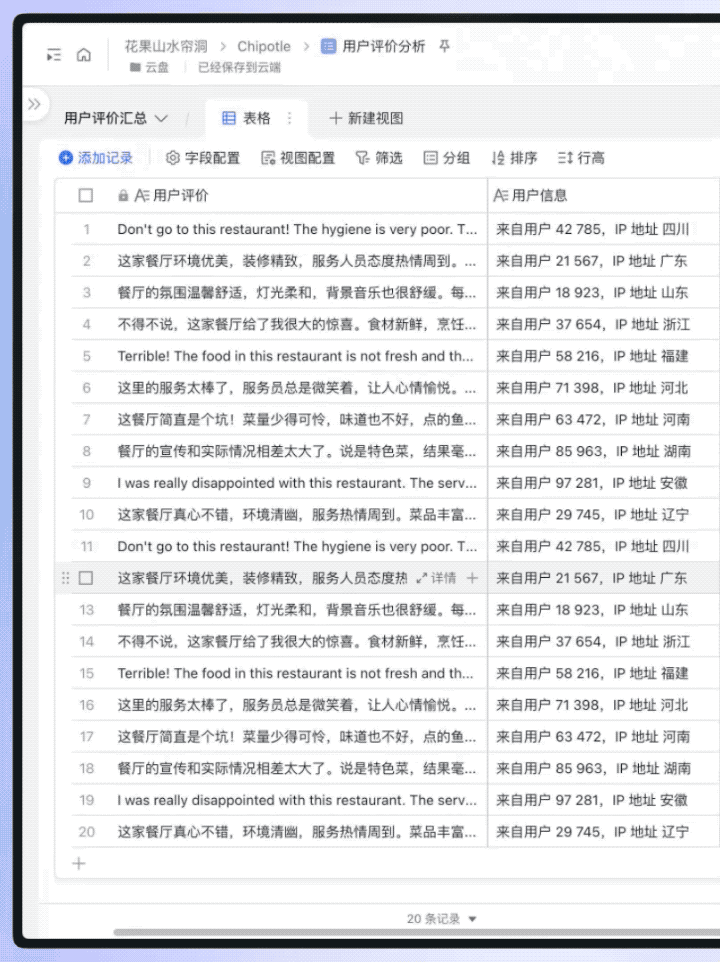
Task: Expand the collapsed left panel arrows
Action: click(x=34, y=104)
